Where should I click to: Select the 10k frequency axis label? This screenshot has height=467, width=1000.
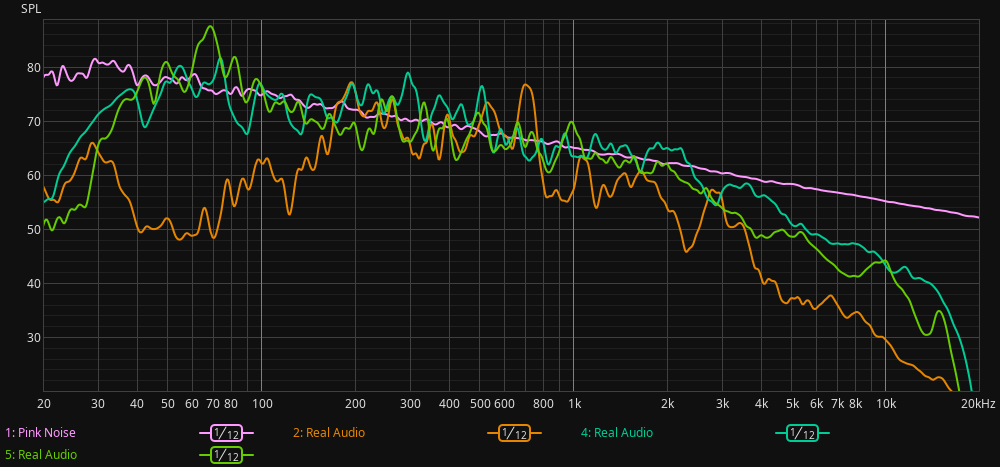point(885,404)
